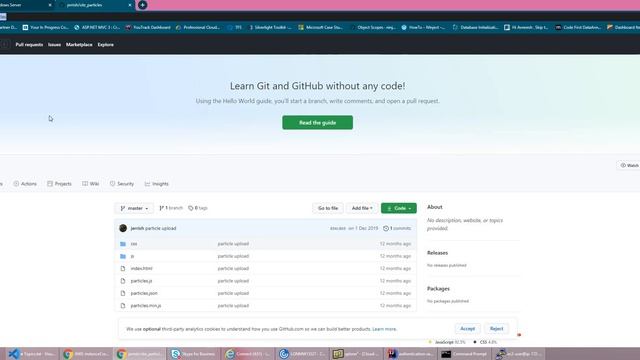Viewport: 640px width, 360px height.
Task: View the 0 tags link
Action: [x=198, y=208]
